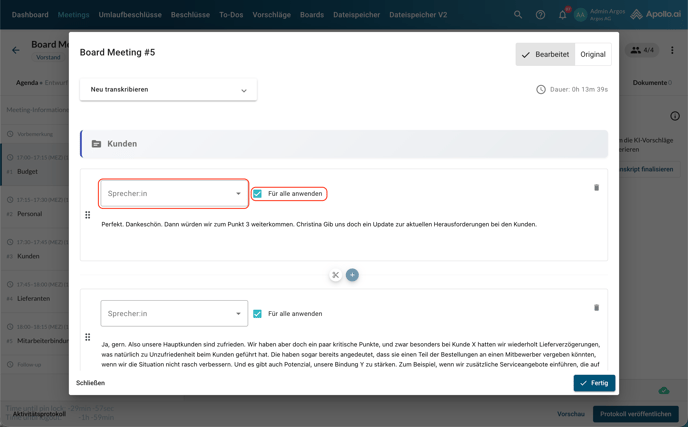The width and height of the screenshot is (688, 427).
Task: Click the Fertig button
Action: [593, 383]
